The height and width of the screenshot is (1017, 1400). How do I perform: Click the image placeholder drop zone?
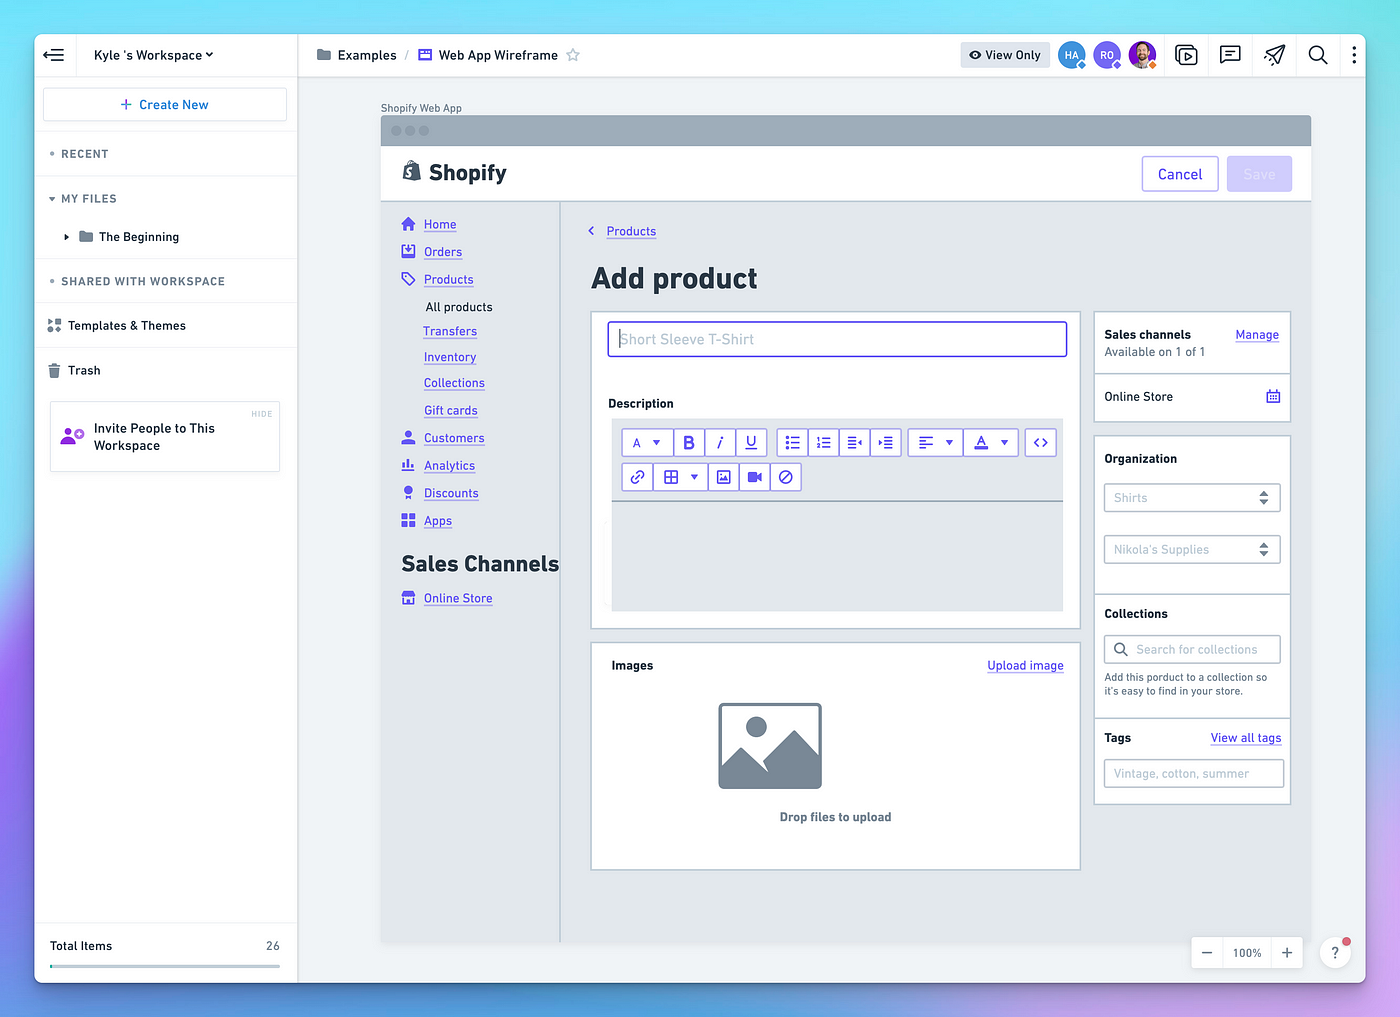[x=770, y=746]
